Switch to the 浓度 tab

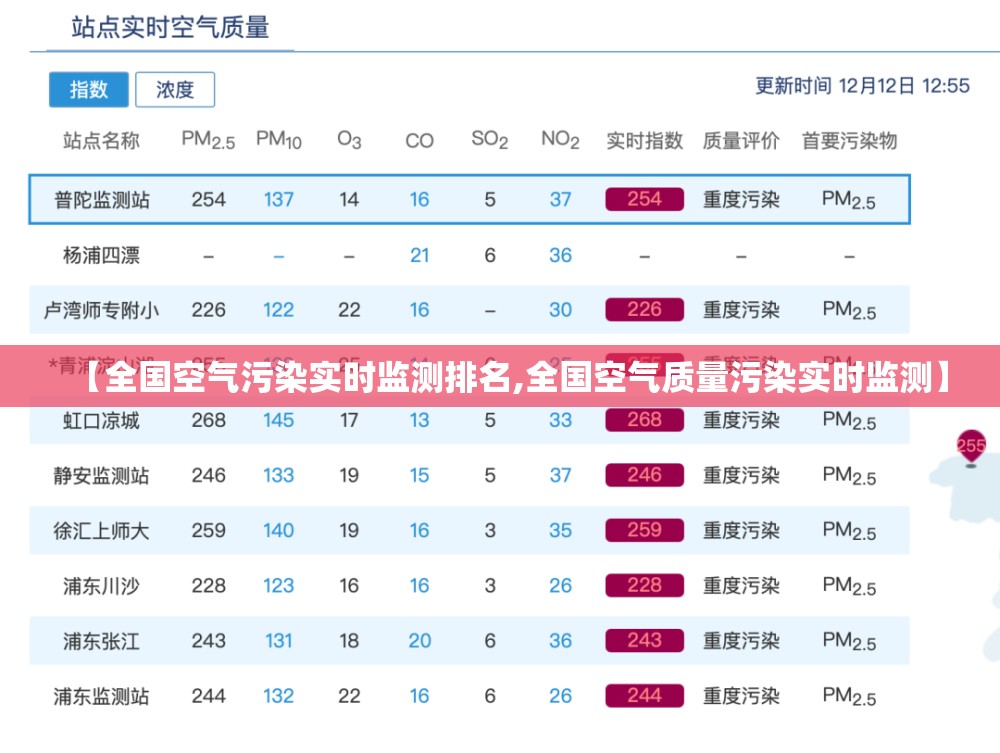click(175, 89)
